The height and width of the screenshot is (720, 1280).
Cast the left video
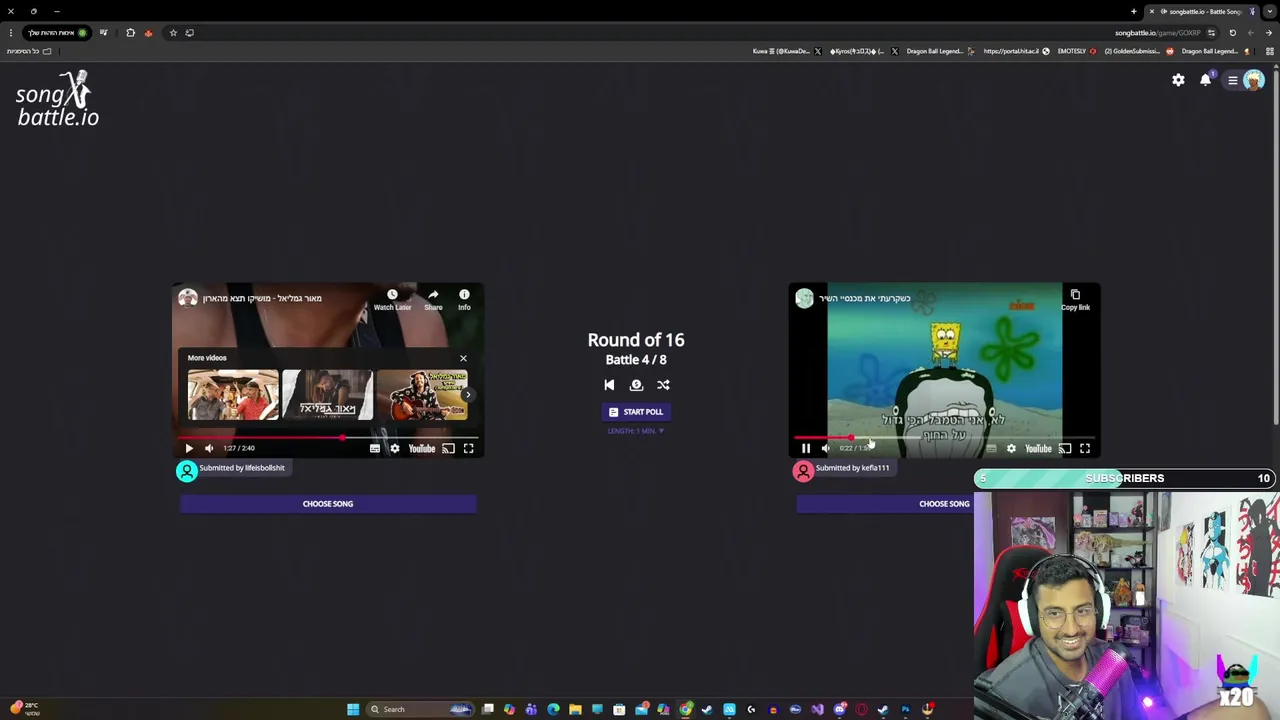point(448,448)
